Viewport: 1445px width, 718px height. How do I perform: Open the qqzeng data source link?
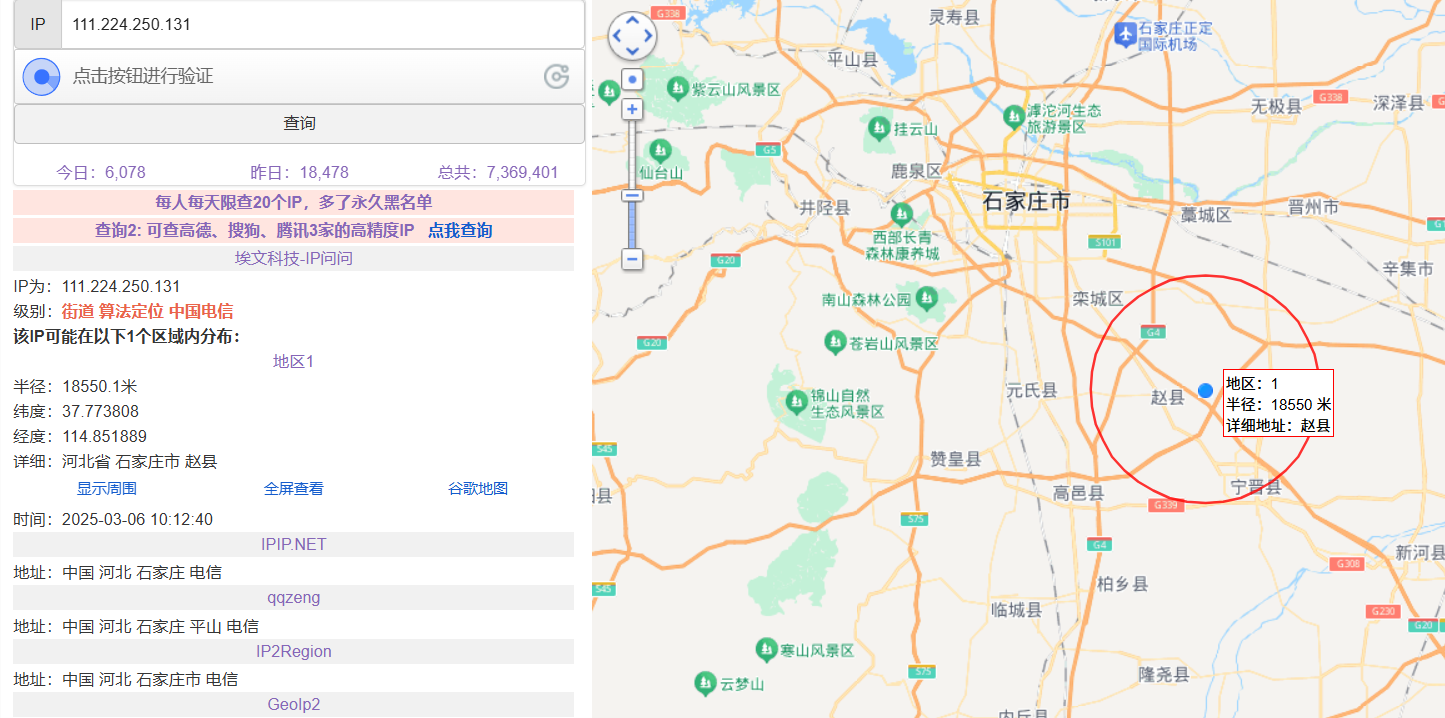pyautogui.click(x=292, y=597)
